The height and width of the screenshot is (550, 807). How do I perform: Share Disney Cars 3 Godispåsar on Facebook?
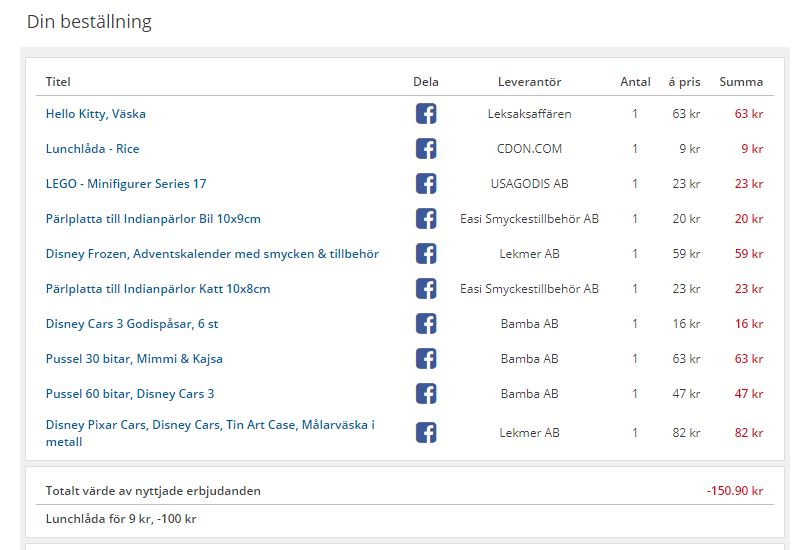pos(426,324)
